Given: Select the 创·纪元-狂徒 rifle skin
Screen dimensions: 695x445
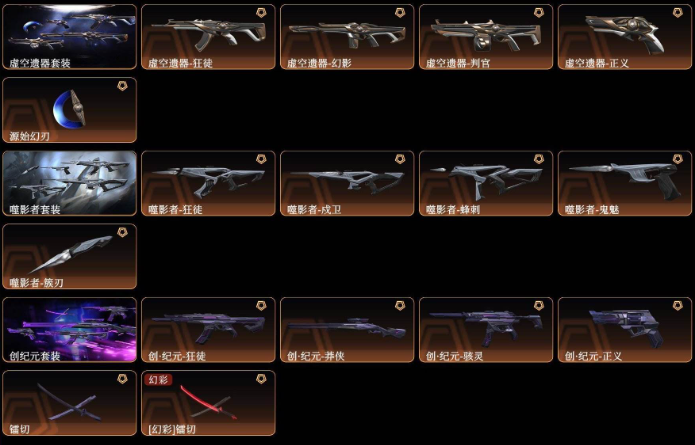Looking at the screenshot, I should click(208, 330).
